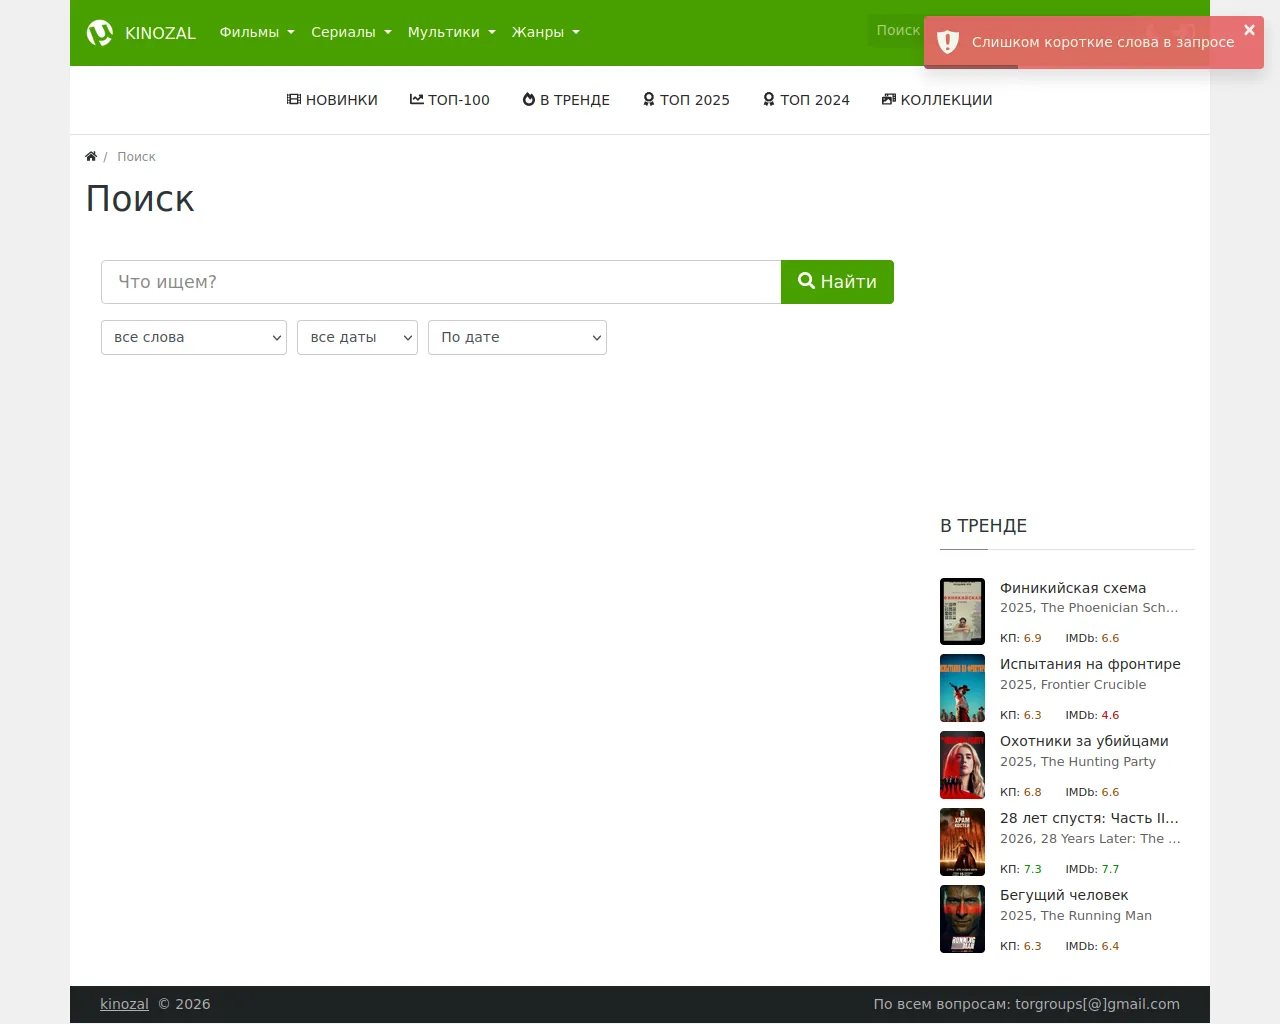Click the flame icon beside В ТРЕНДЕ
Image resolution: width=1280 pixels, height=1024 pixels.
(527, 99)
